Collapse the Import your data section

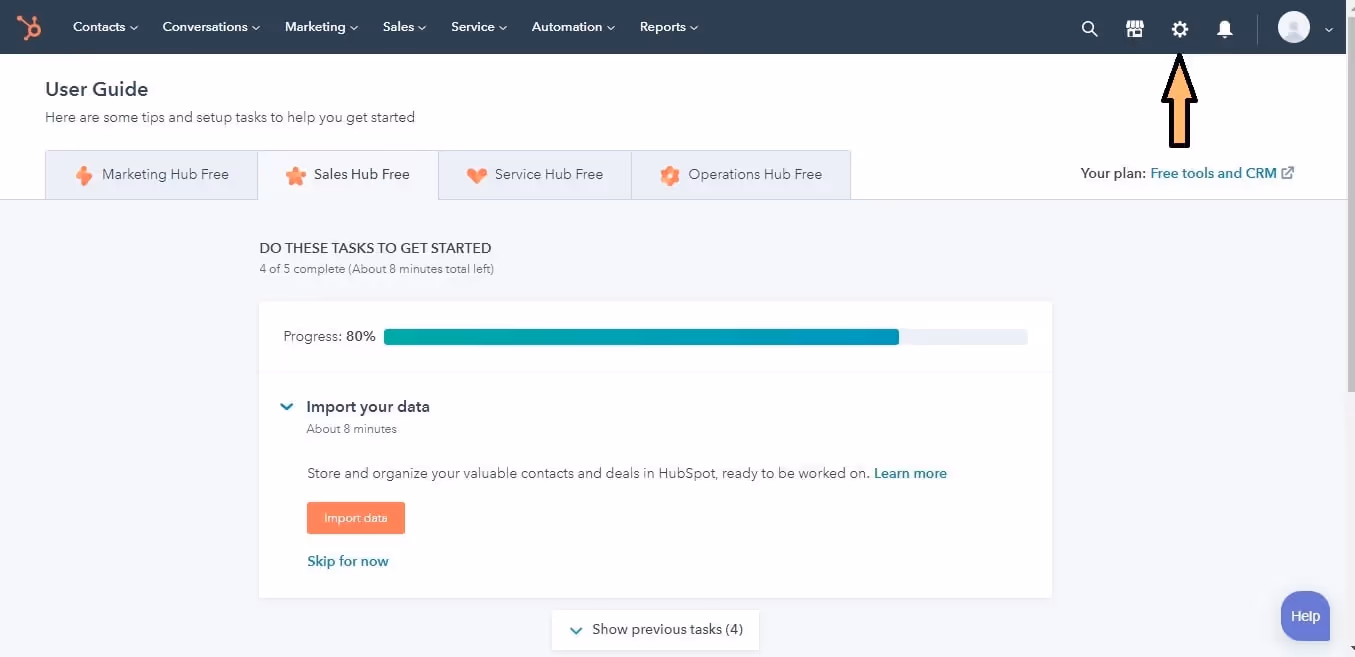click(287, 406)
